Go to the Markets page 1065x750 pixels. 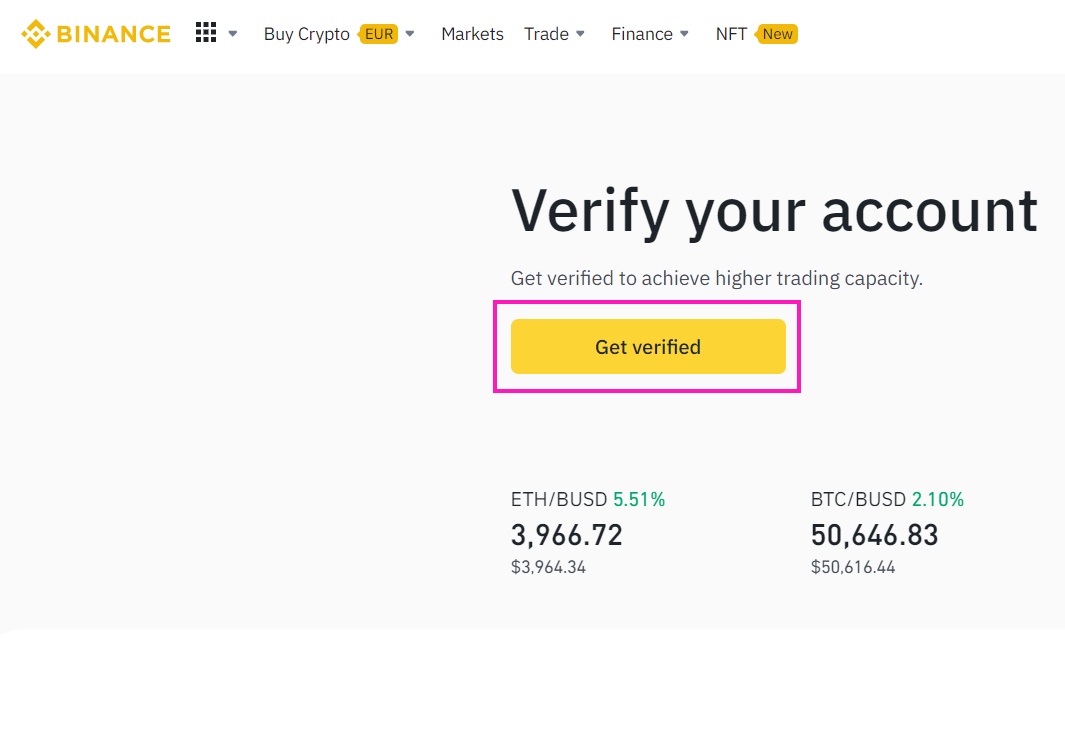[x=472, y=34]
